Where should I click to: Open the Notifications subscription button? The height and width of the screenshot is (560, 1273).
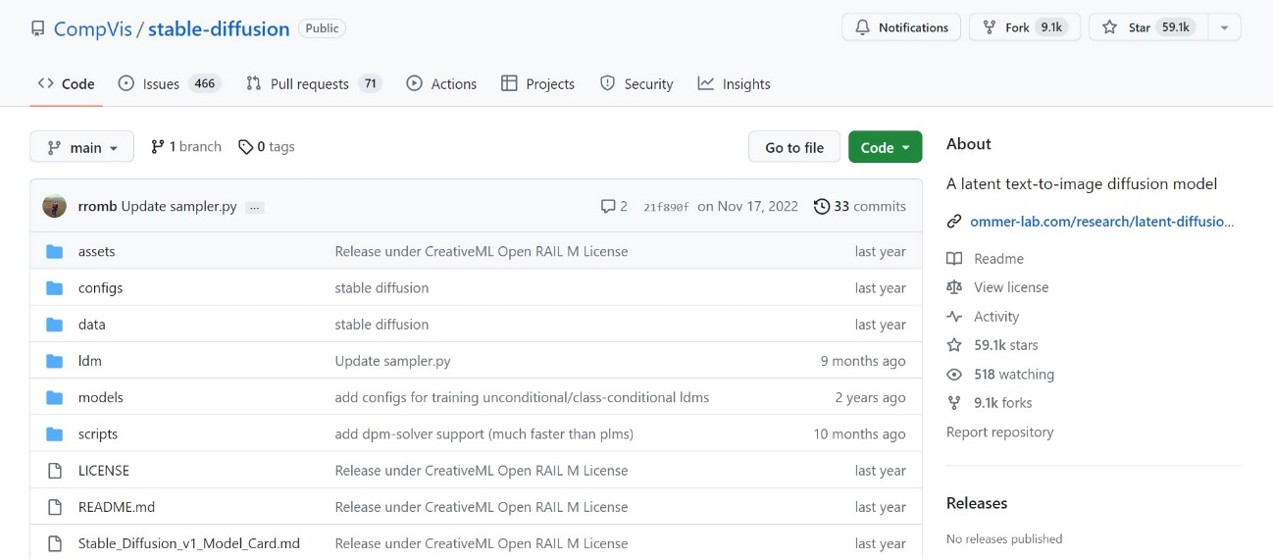pos(901,28)
